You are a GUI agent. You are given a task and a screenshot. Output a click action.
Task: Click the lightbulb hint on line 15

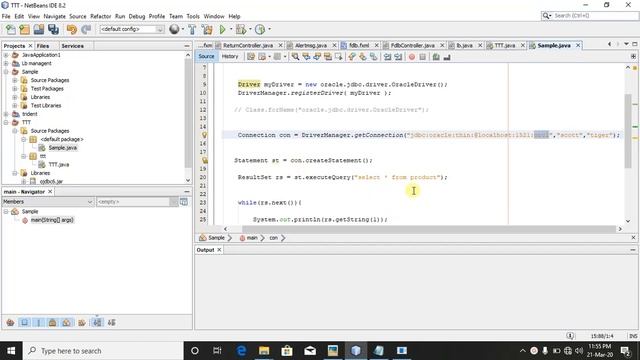click(204, 135)
